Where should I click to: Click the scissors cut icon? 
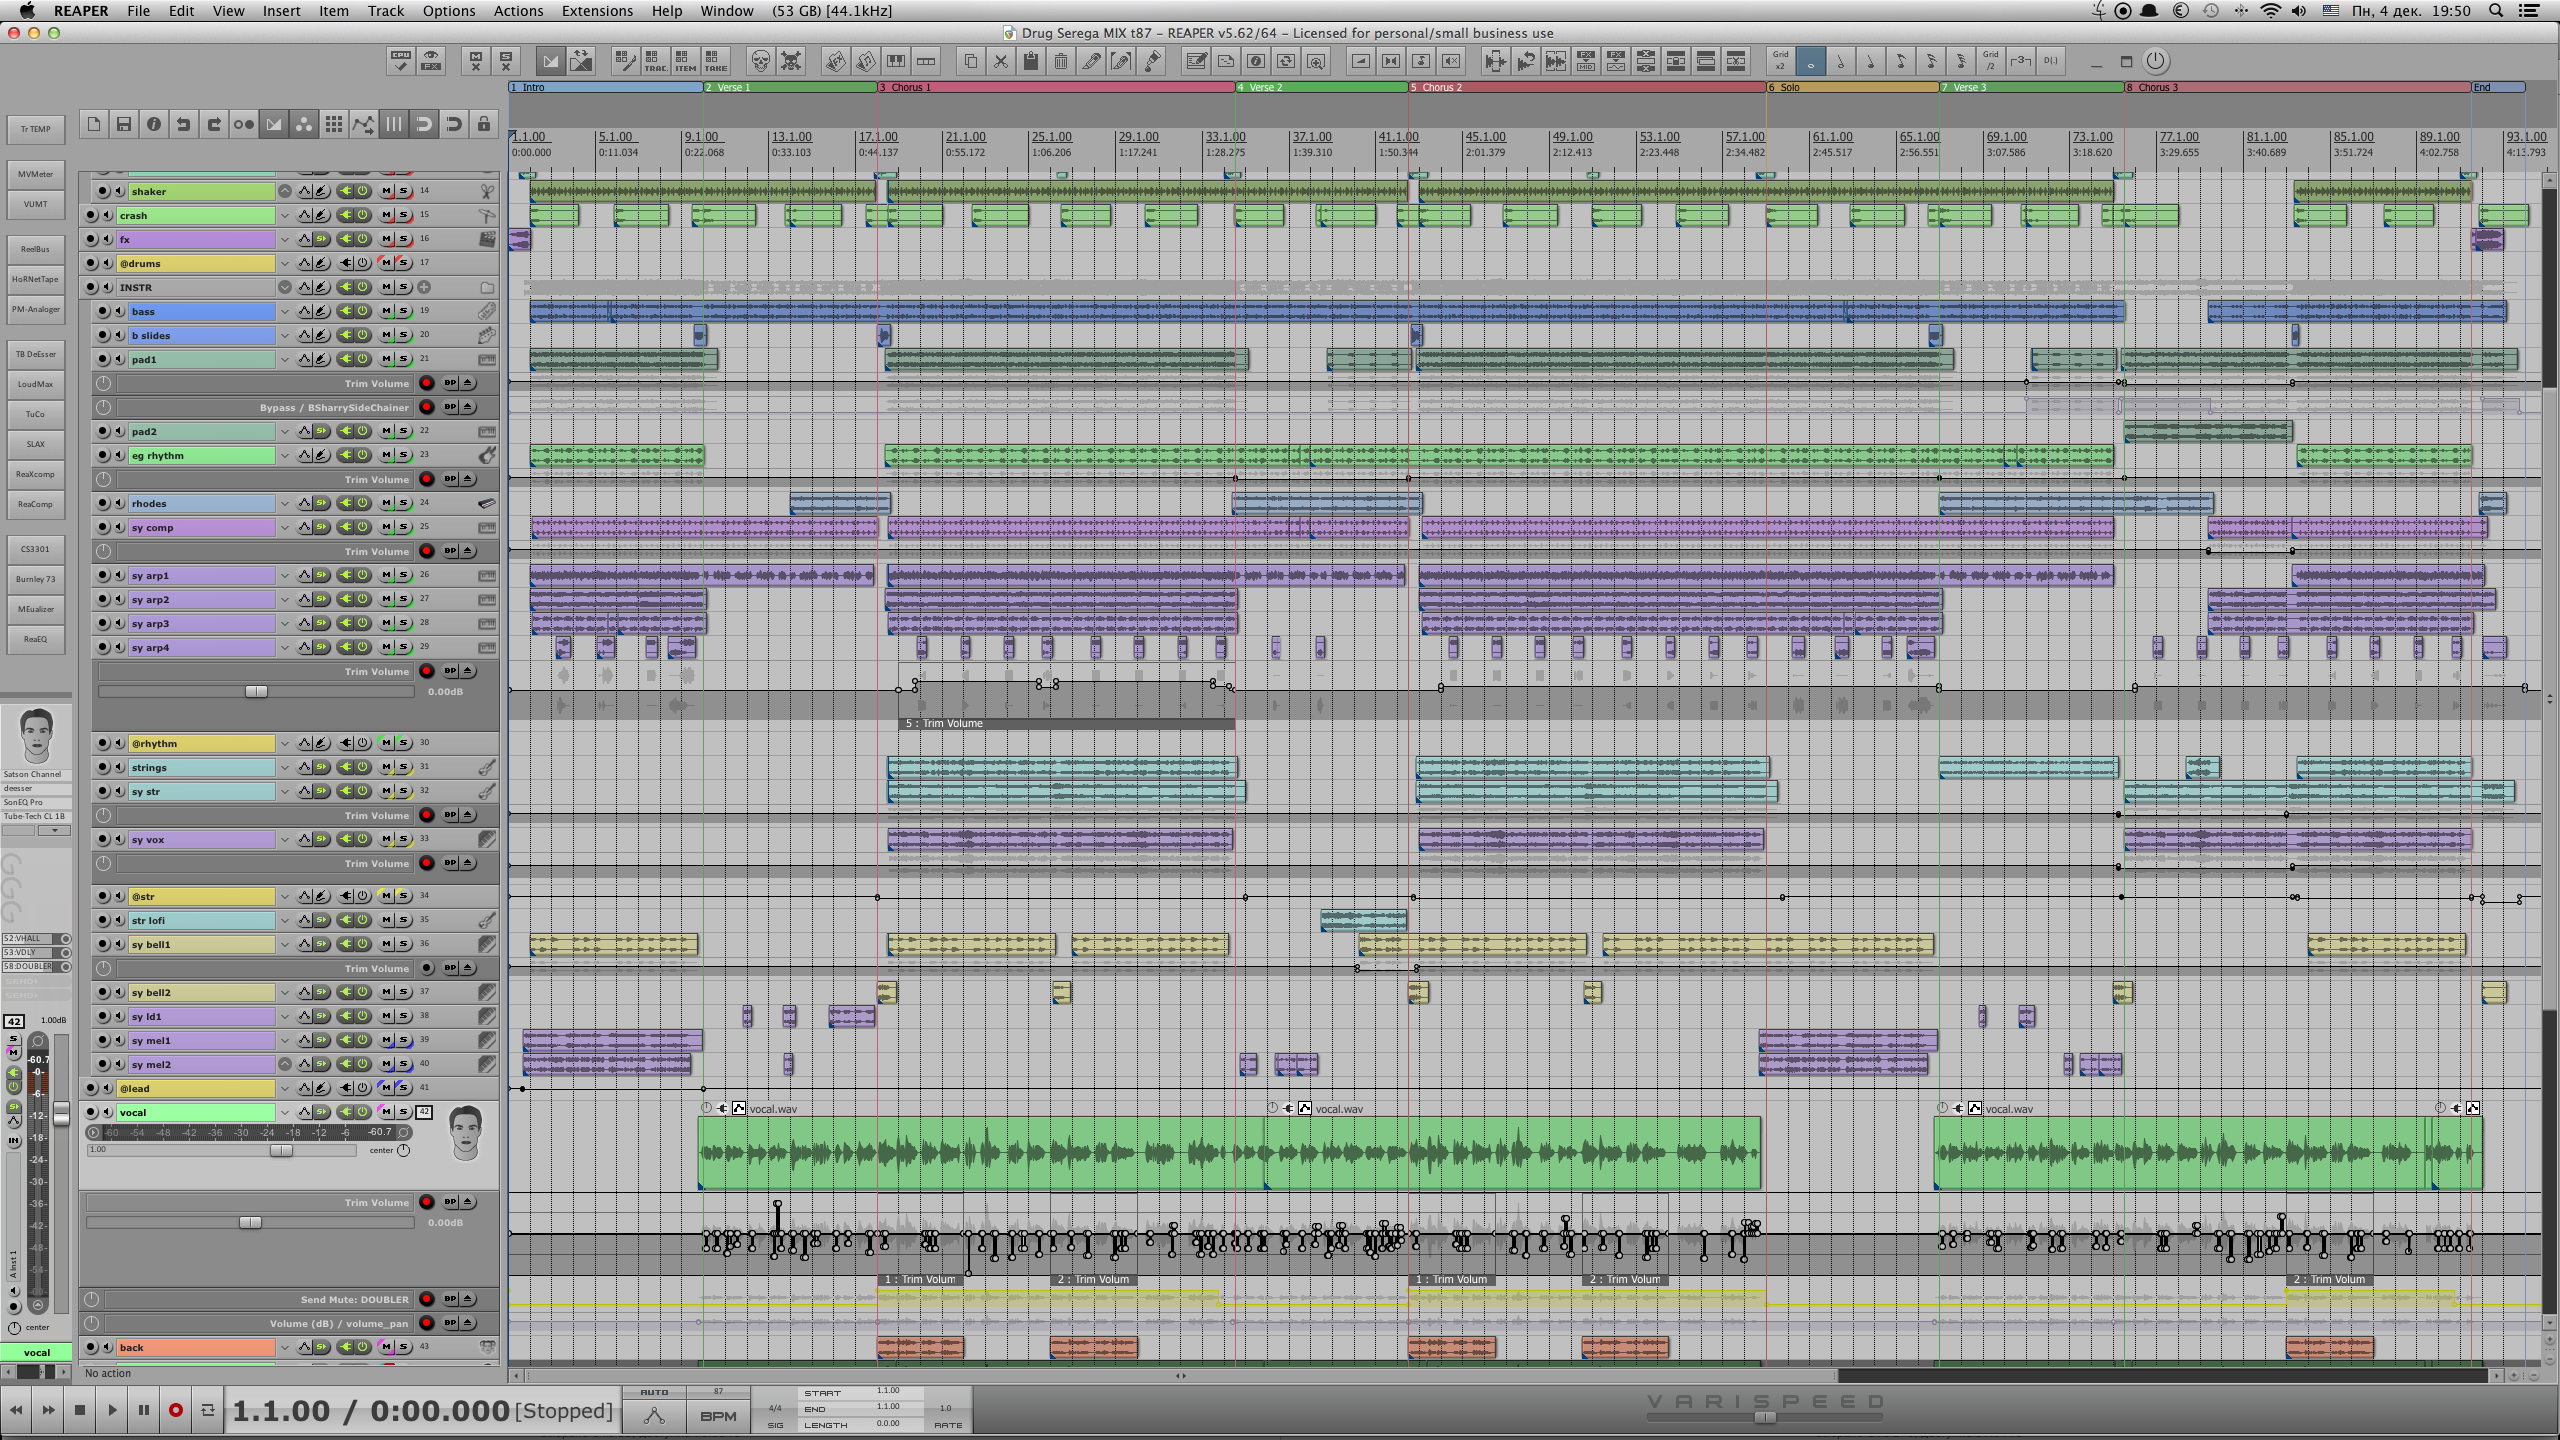point(1000,62)
